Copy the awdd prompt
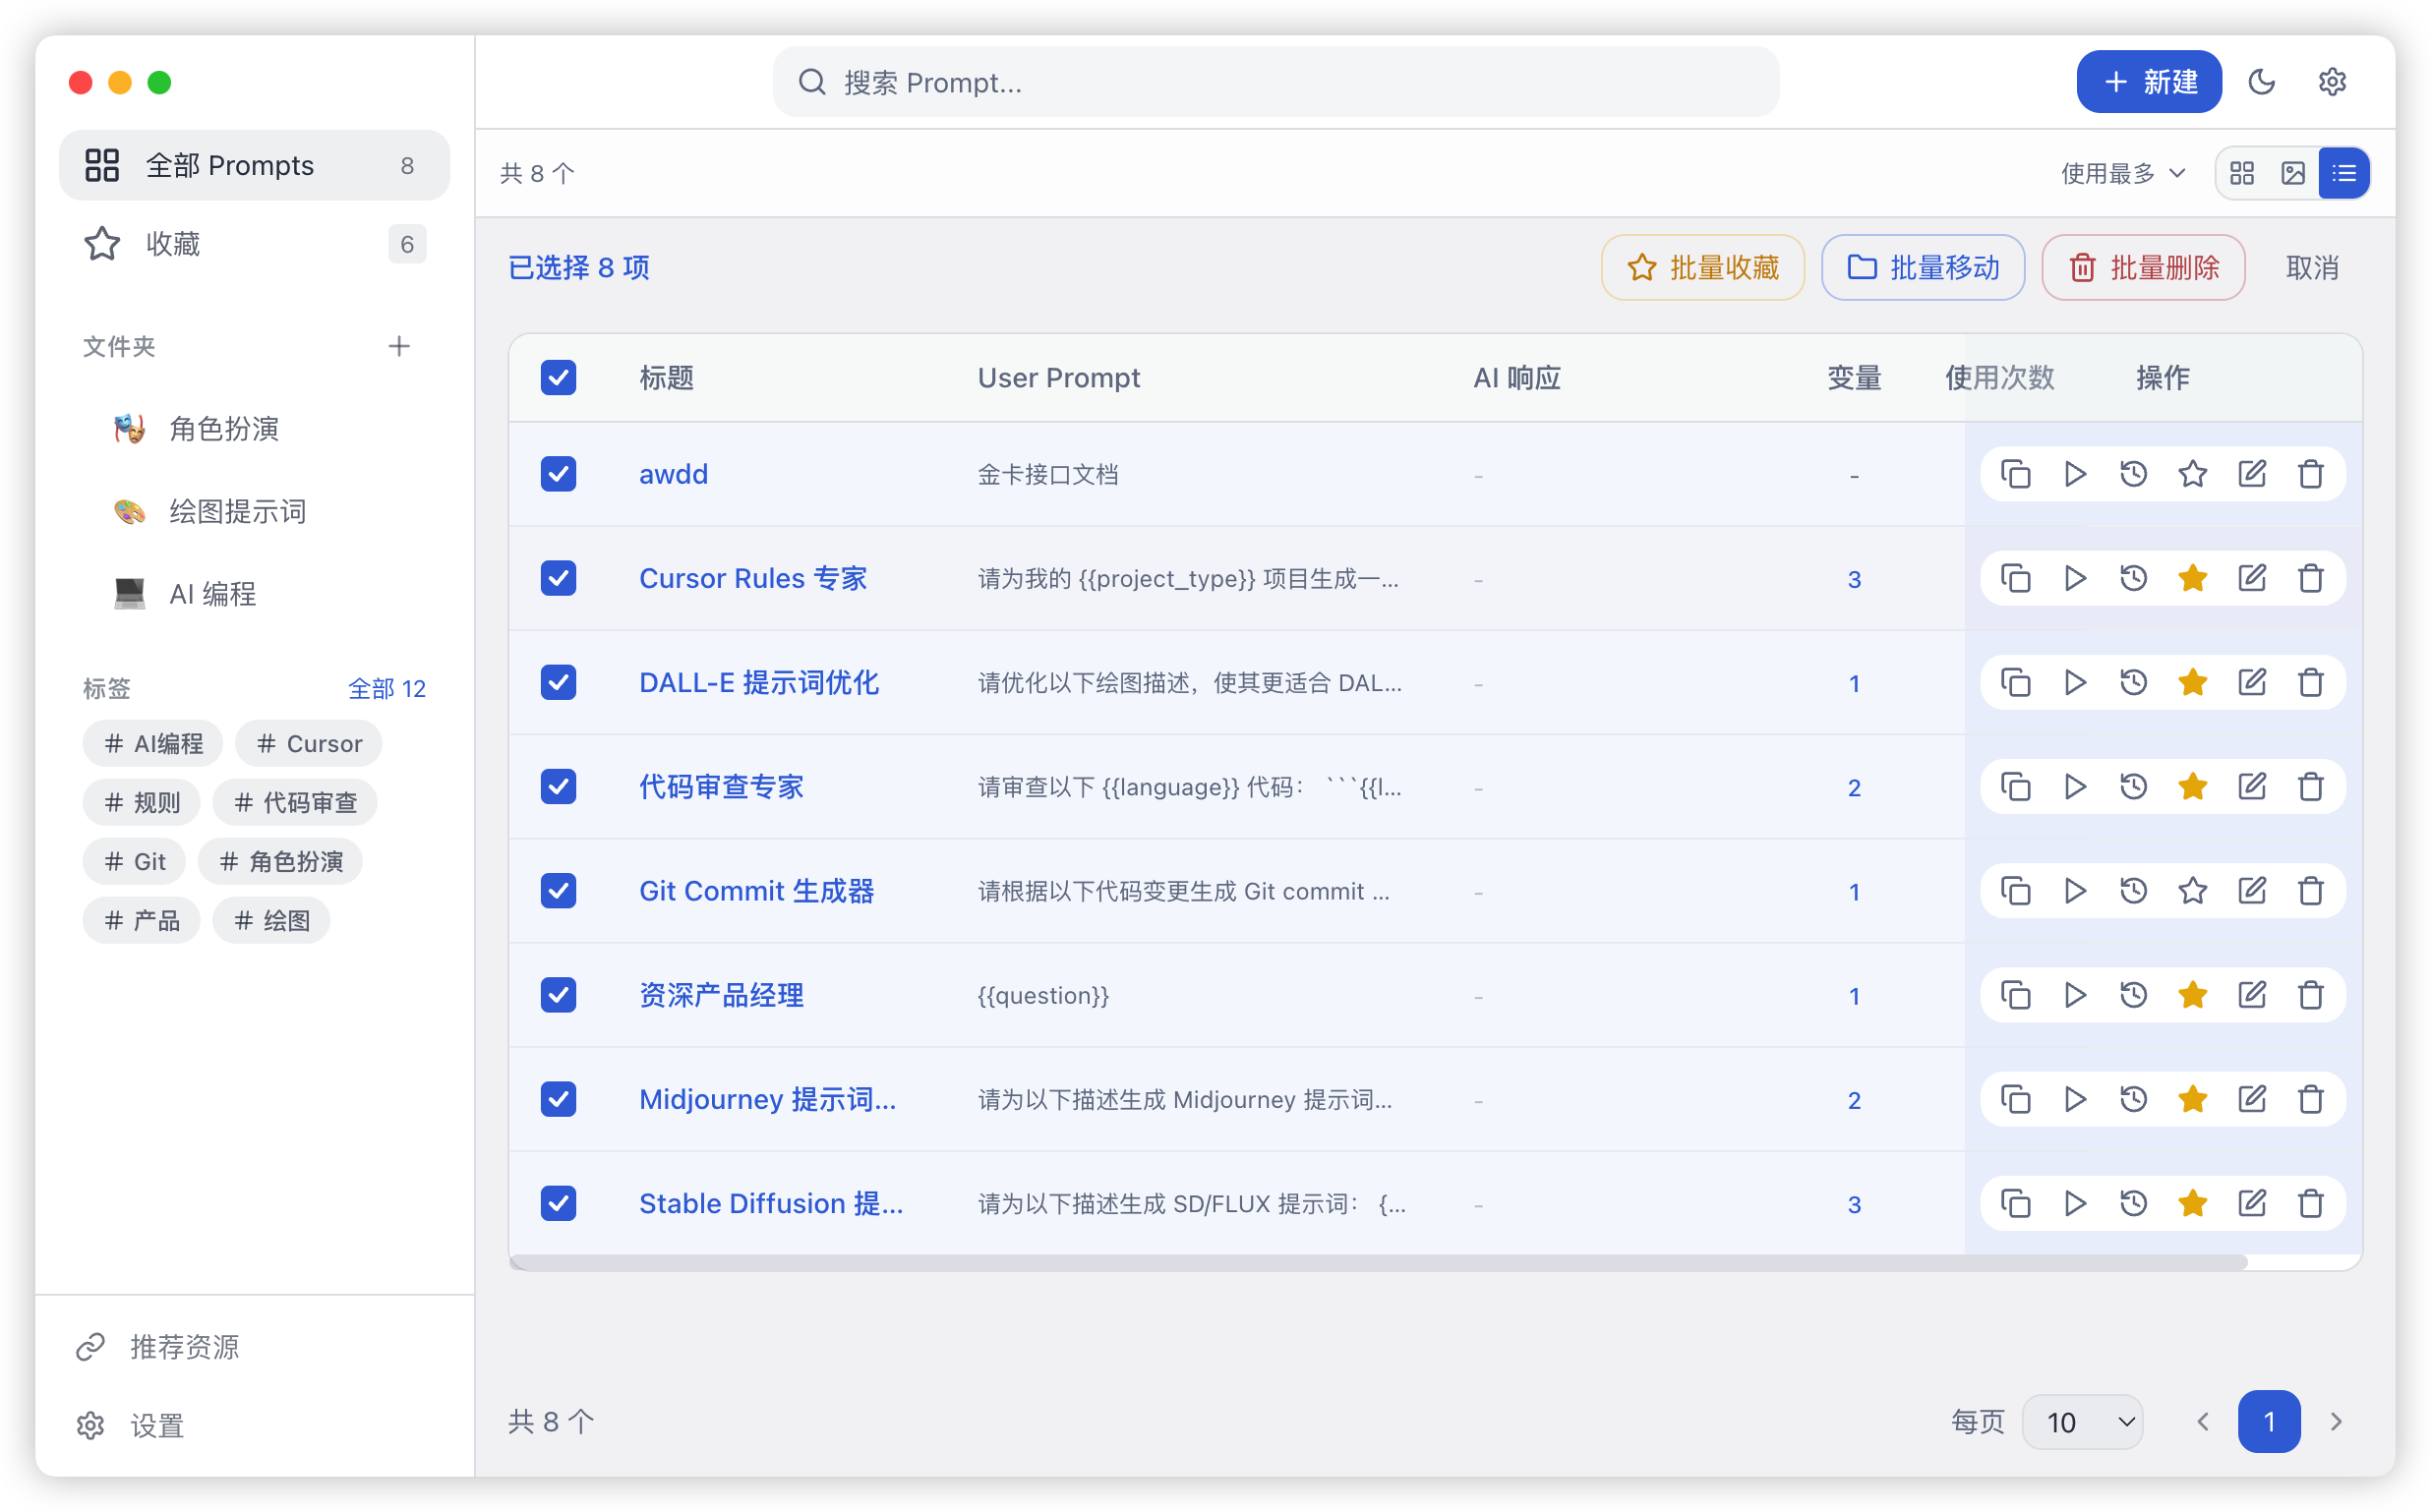Image resolution: width=2431 pixels, height=1512 pixels. point(2016,474)
